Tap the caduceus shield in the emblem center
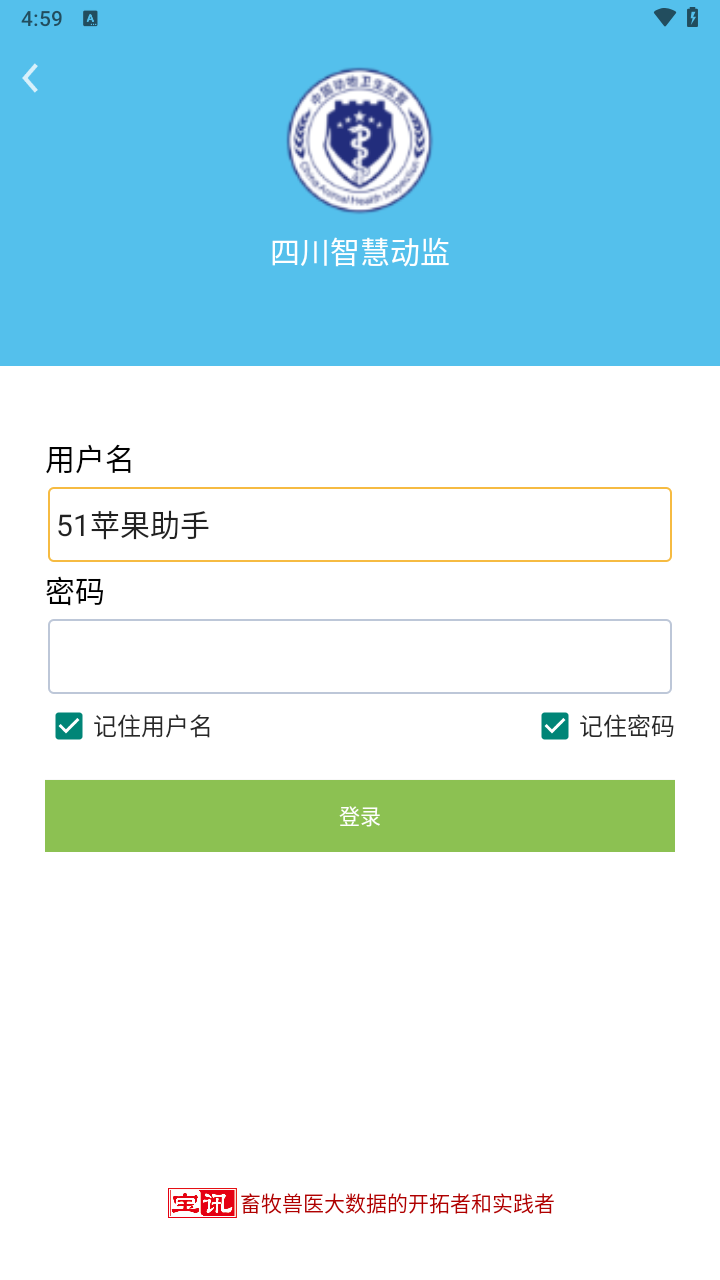Viewport: 720px width, 1280px height. pos(360,140)
